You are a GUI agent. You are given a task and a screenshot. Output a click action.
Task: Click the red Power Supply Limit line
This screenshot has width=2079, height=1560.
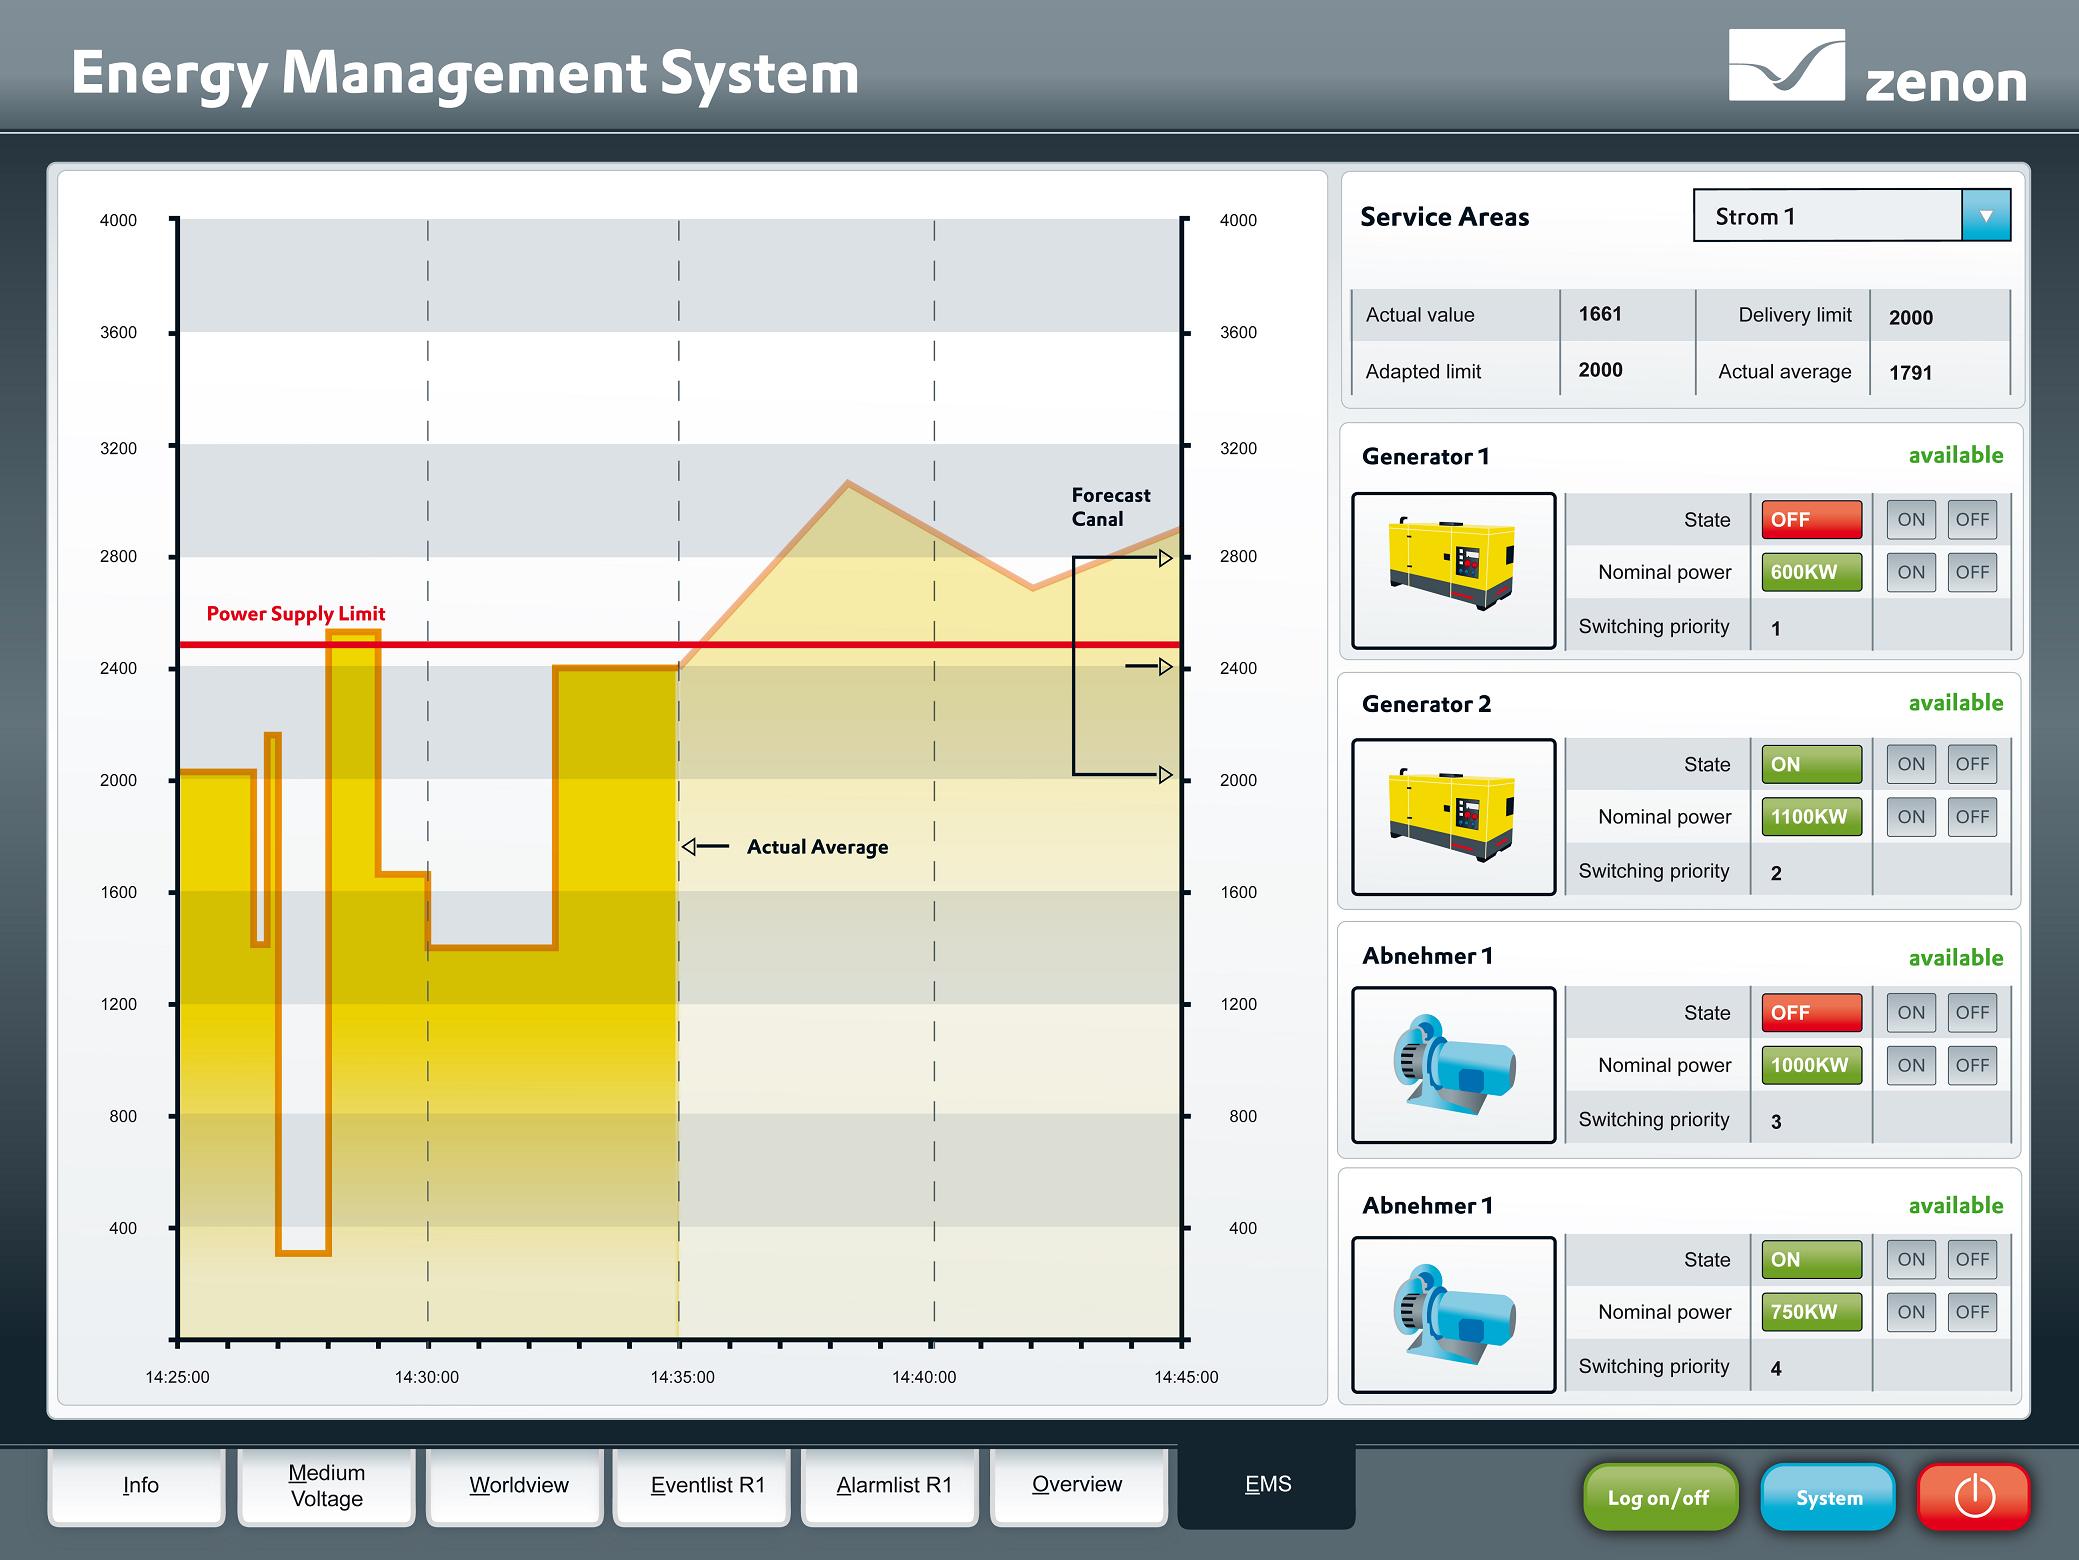800,645
